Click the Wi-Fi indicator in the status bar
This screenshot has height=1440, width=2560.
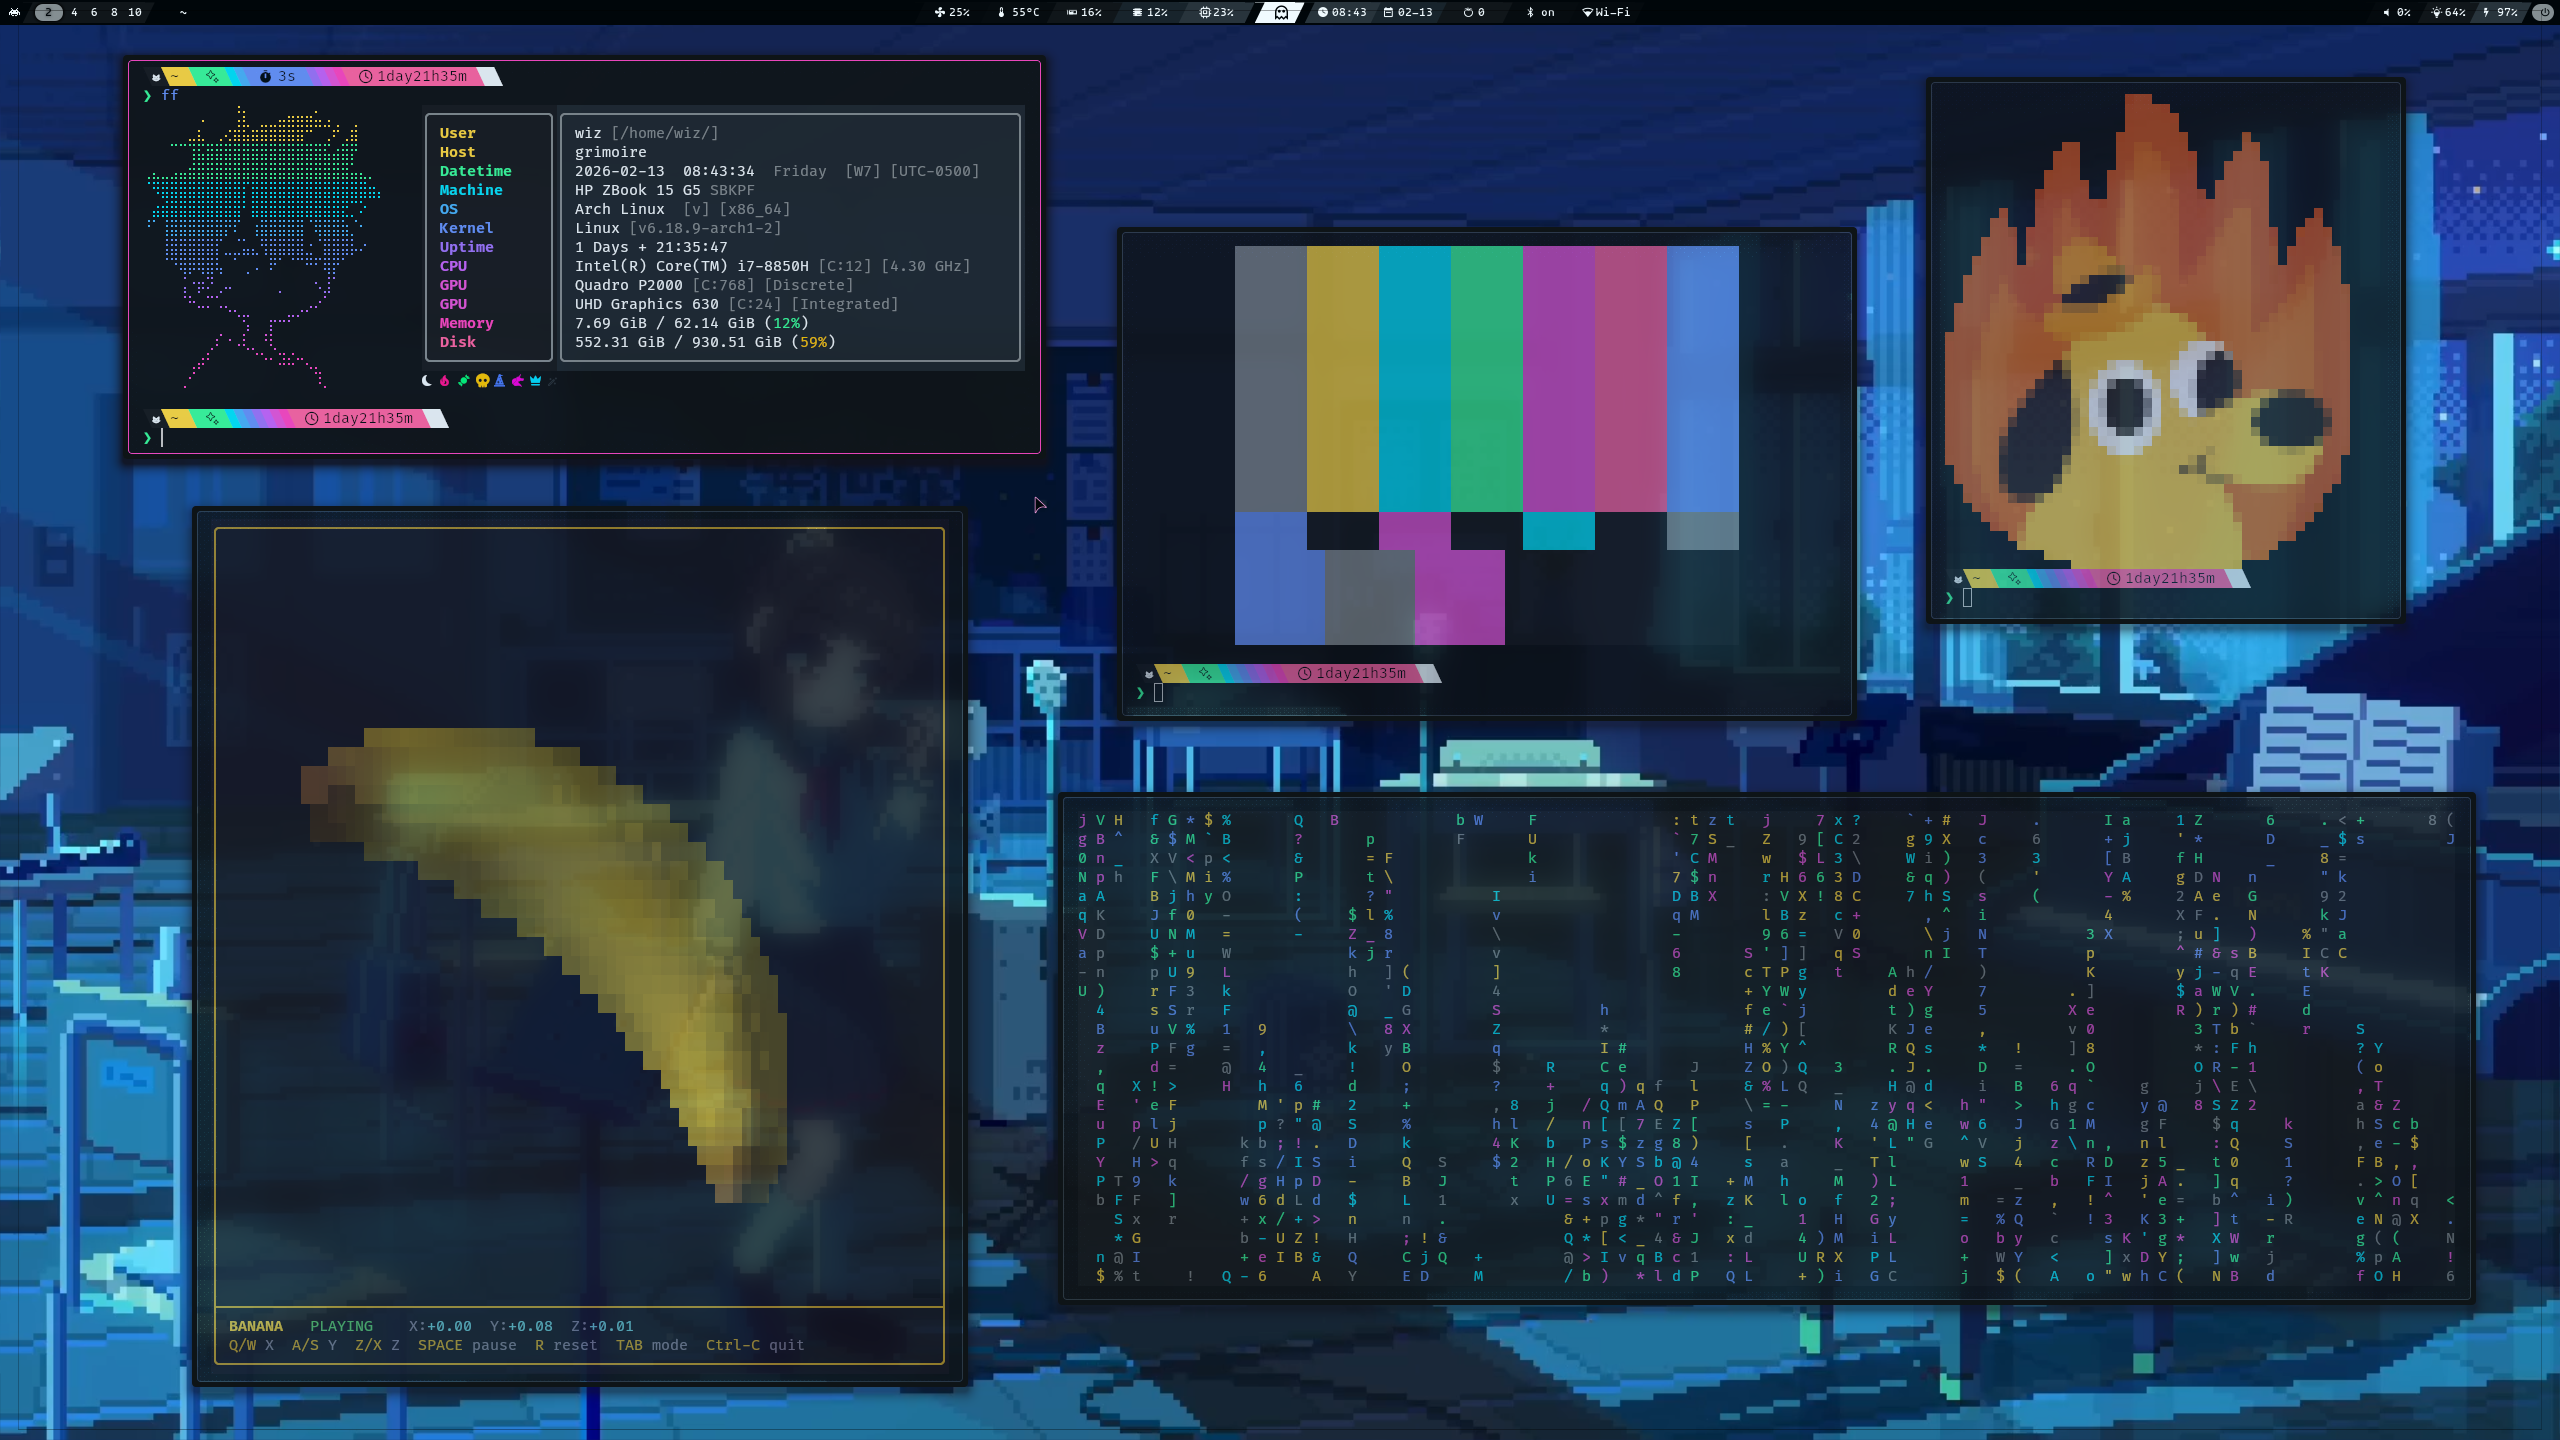(x=1604, y=13)
